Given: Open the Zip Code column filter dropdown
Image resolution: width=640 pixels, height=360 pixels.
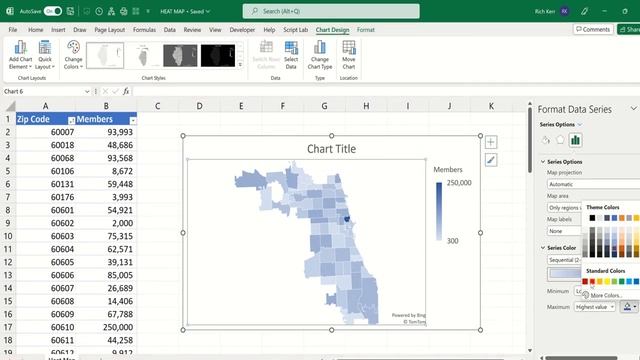Looking at the screenshot, I should [71, 120].
